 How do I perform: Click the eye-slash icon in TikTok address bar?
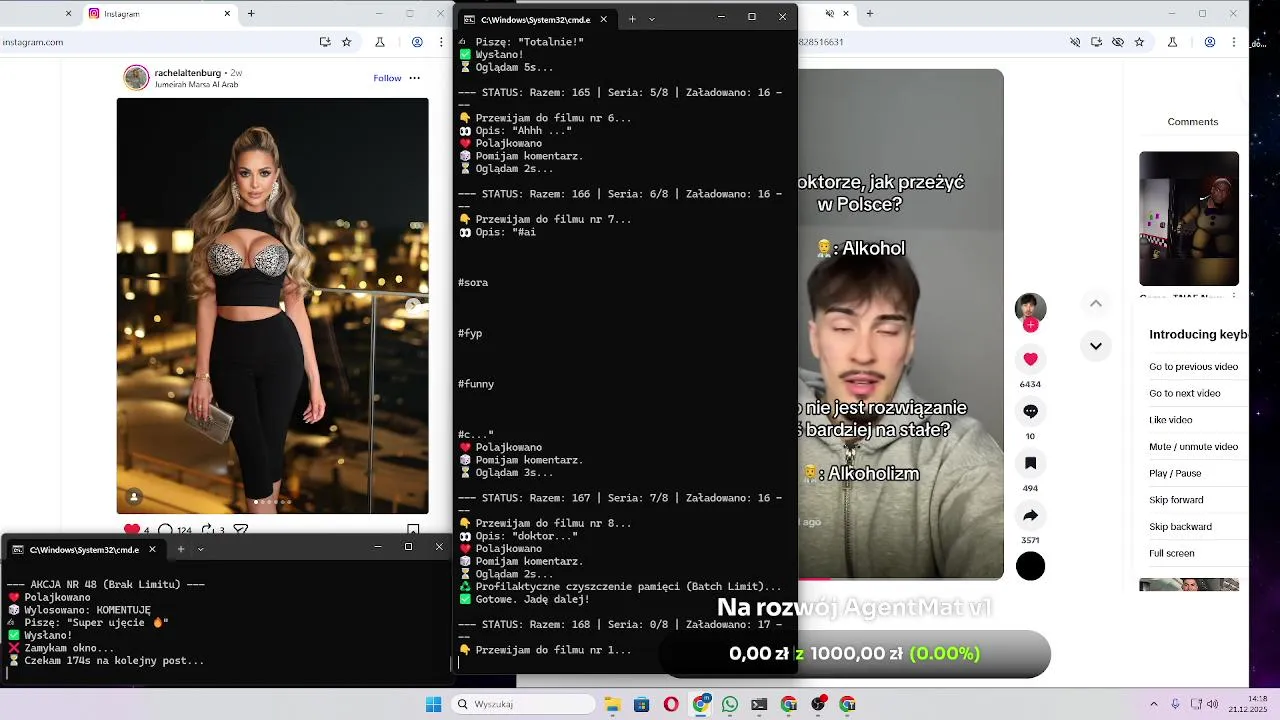(1118, 42)
